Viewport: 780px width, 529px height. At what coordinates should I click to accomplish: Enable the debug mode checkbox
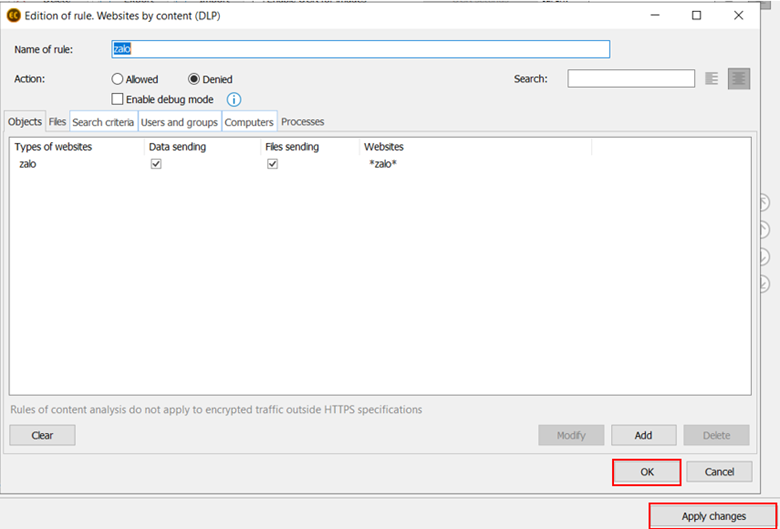[118, 99]
